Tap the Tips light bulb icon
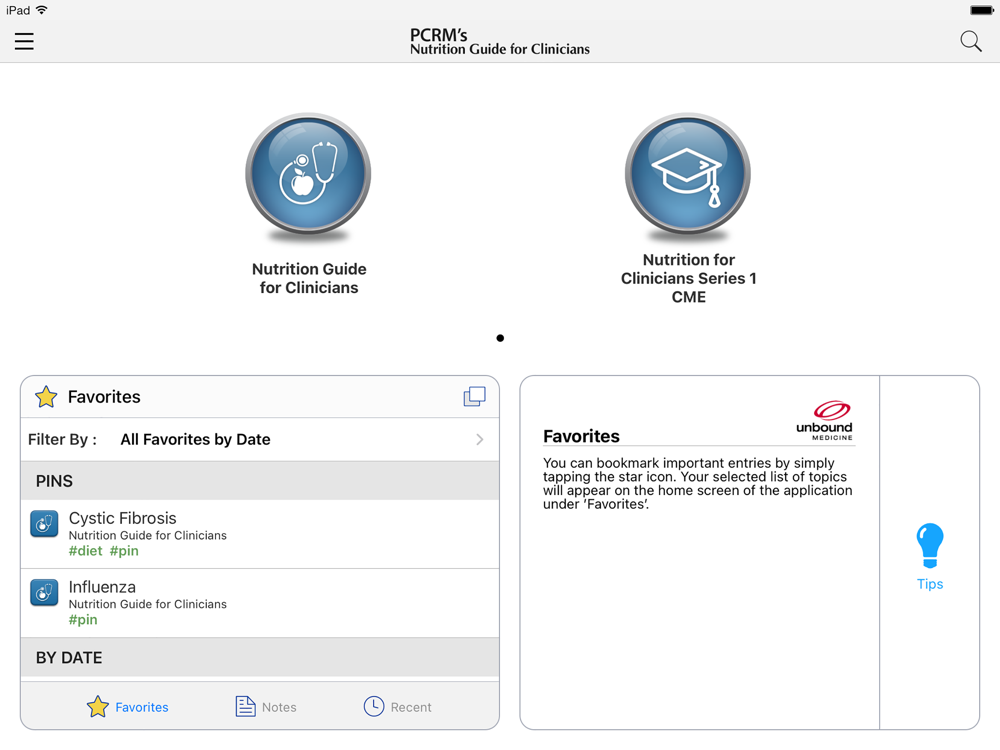 point(929,545)
